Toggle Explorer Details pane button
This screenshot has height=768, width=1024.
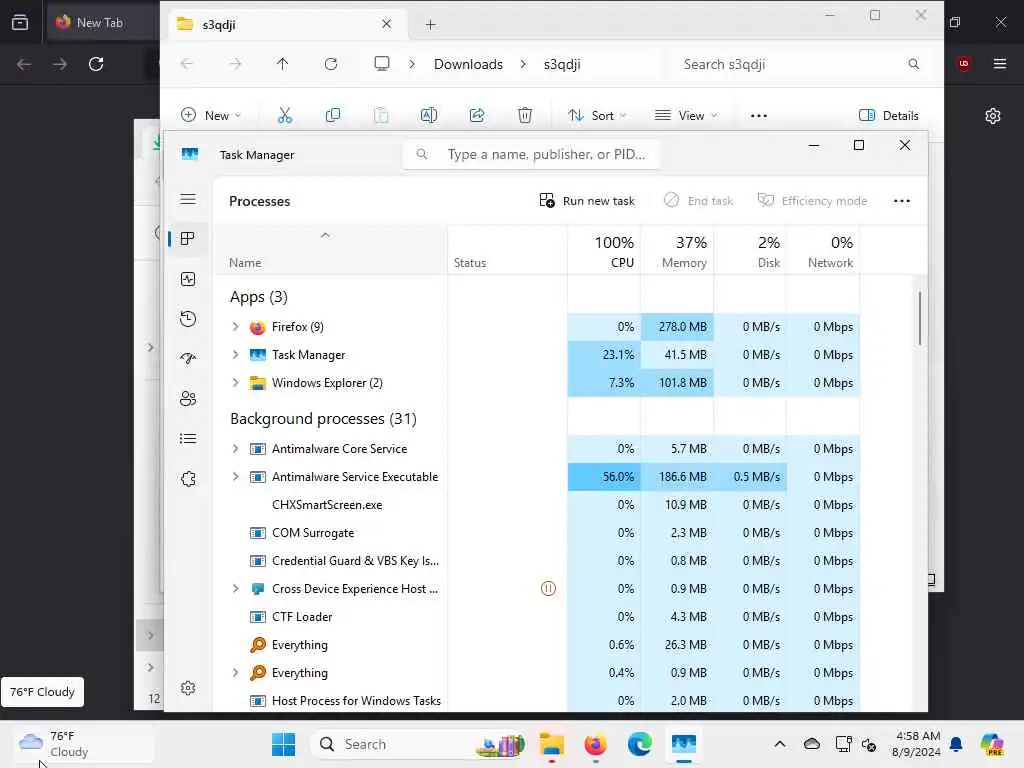coord(888,116)
